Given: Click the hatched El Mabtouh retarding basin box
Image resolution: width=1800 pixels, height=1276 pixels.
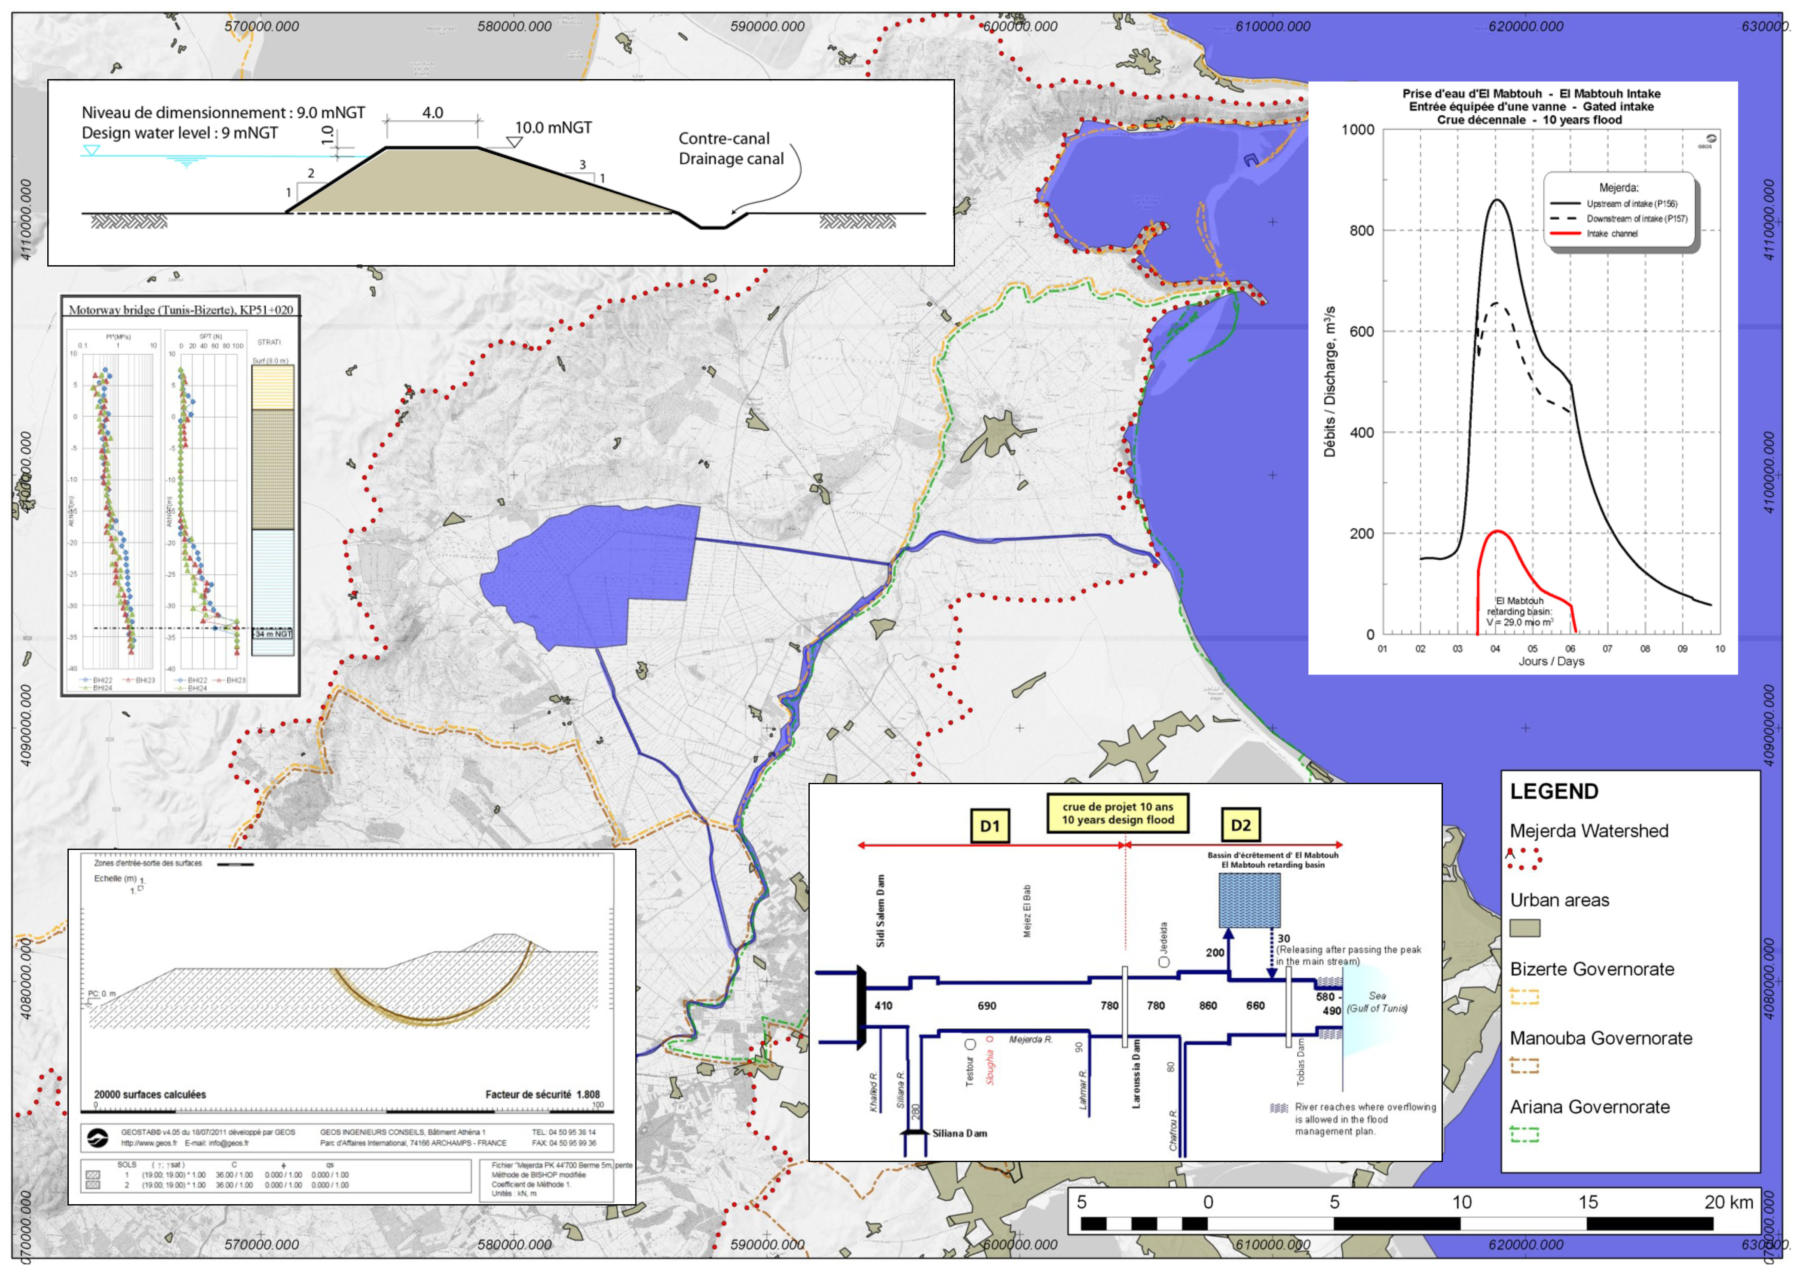Looking at the screenshot, I should [1249, 900].
